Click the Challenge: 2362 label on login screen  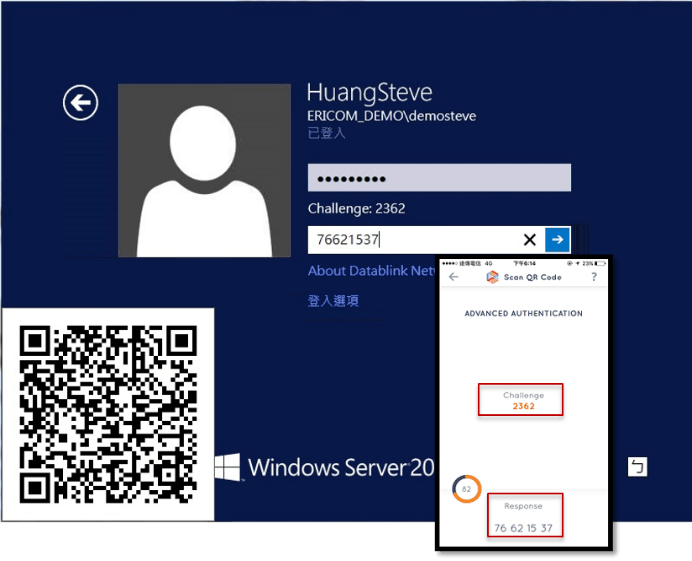pyautogui.click(x=356, y=208)
